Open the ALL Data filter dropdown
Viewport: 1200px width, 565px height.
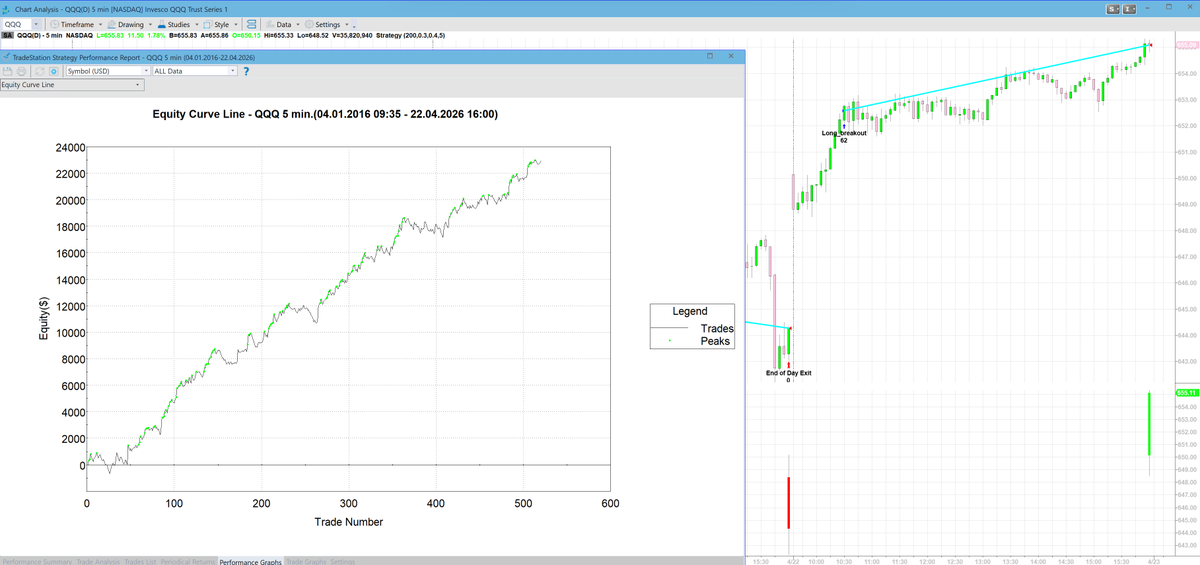pyautogui.click(x=194, y=71)
